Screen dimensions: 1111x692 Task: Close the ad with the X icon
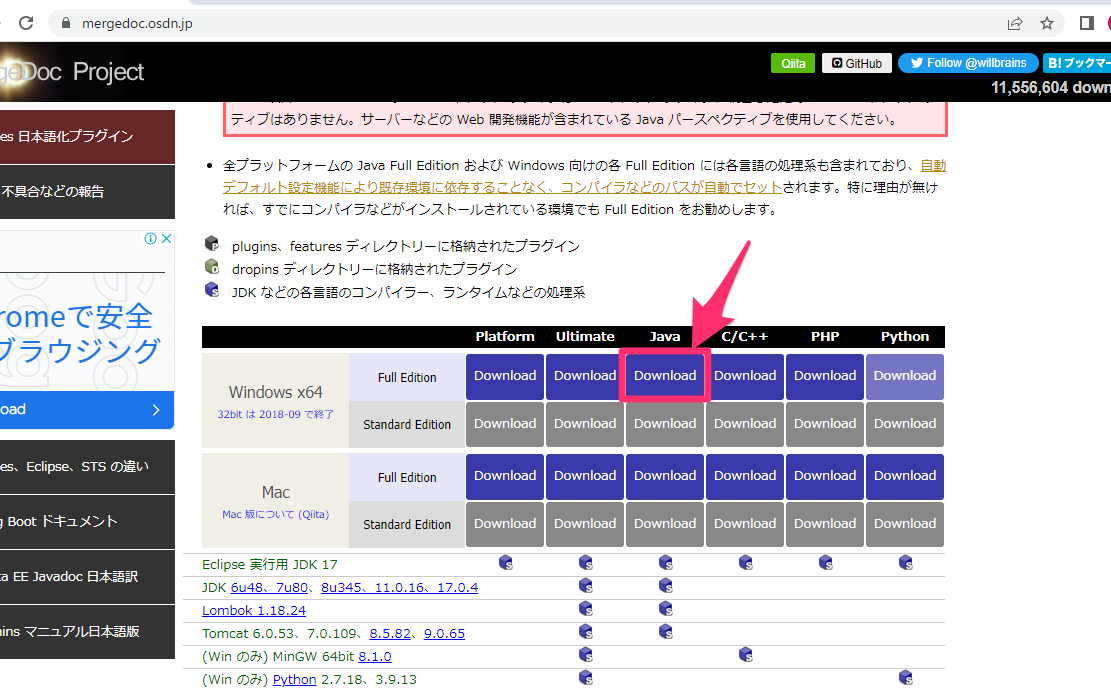coord(165,239)
